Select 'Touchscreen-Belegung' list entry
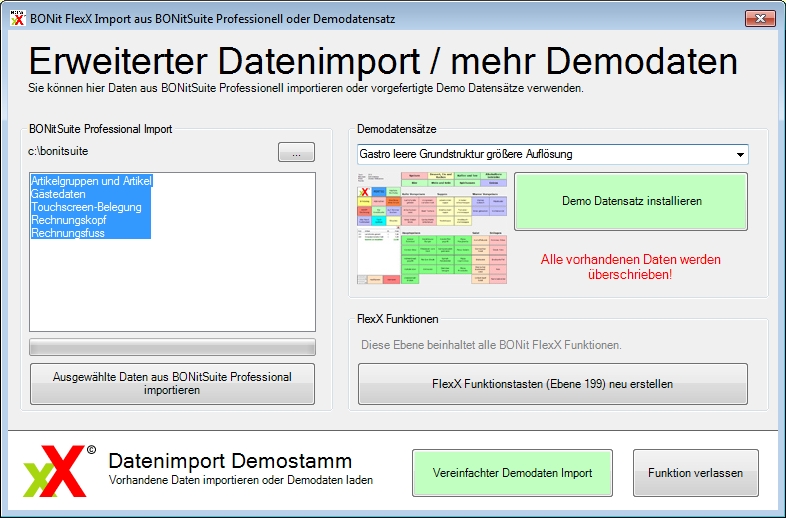Image resolution: width=786 pixels, height=518 pixels. click(x=86, y=207)
